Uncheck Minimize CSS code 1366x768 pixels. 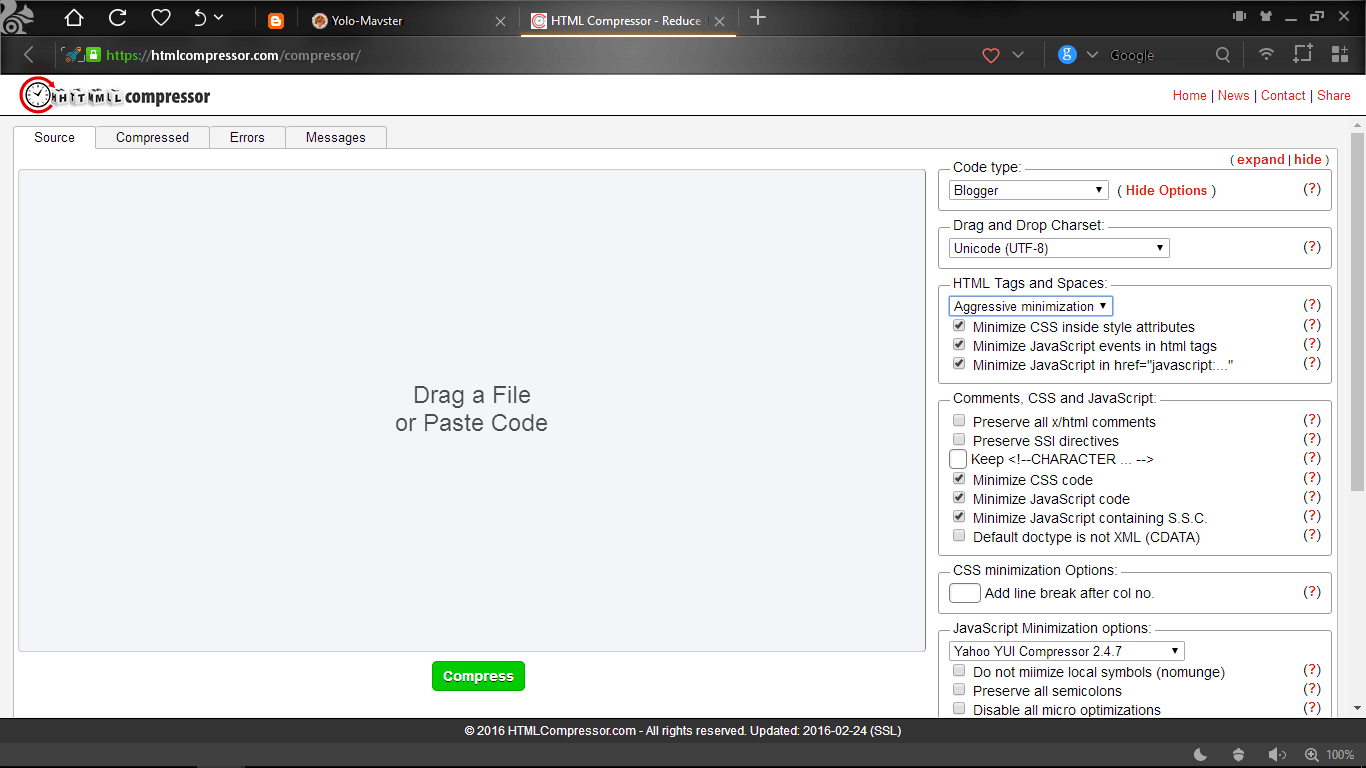click(x=959, y=478)
